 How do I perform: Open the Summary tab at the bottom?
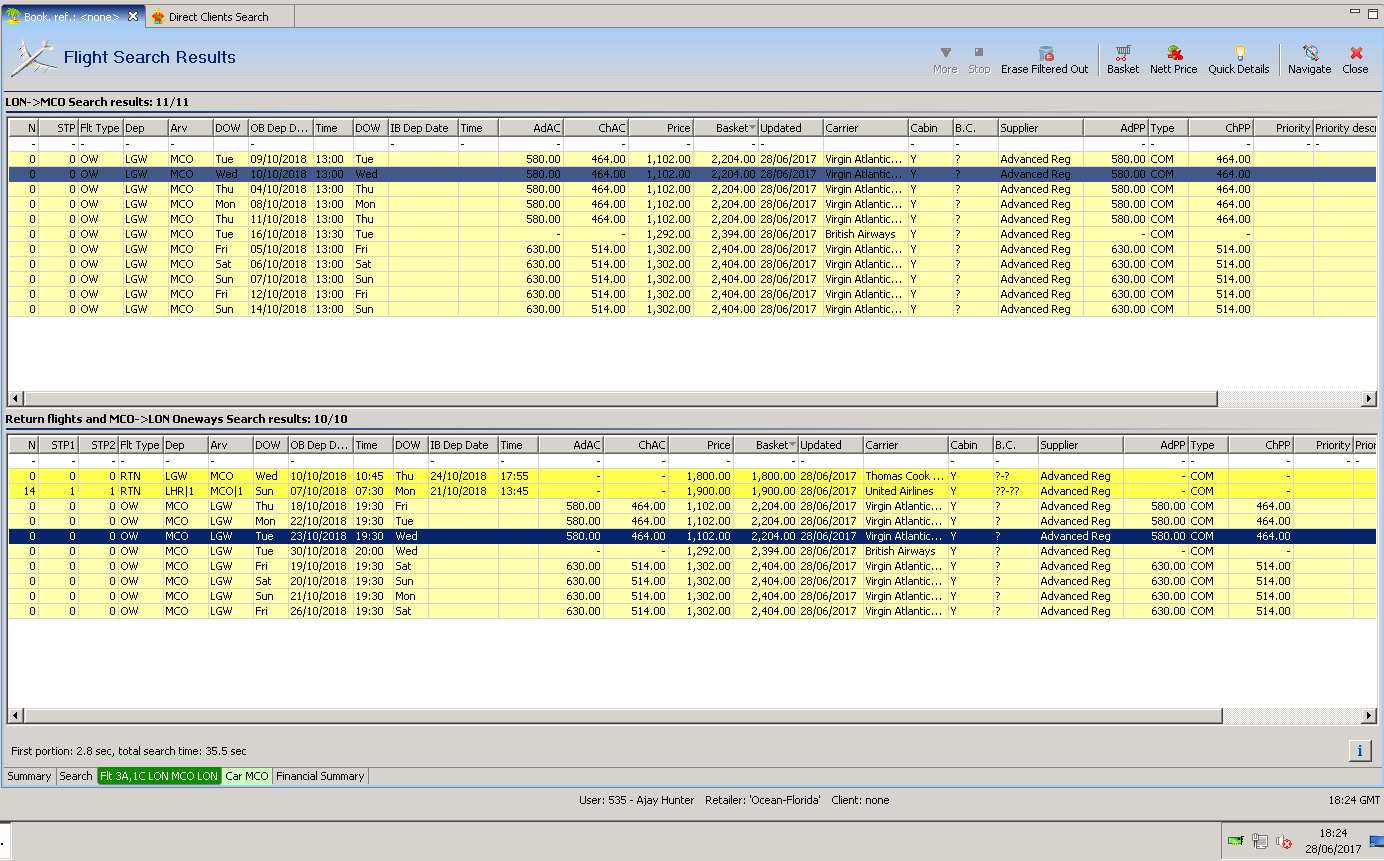(29, 776)
